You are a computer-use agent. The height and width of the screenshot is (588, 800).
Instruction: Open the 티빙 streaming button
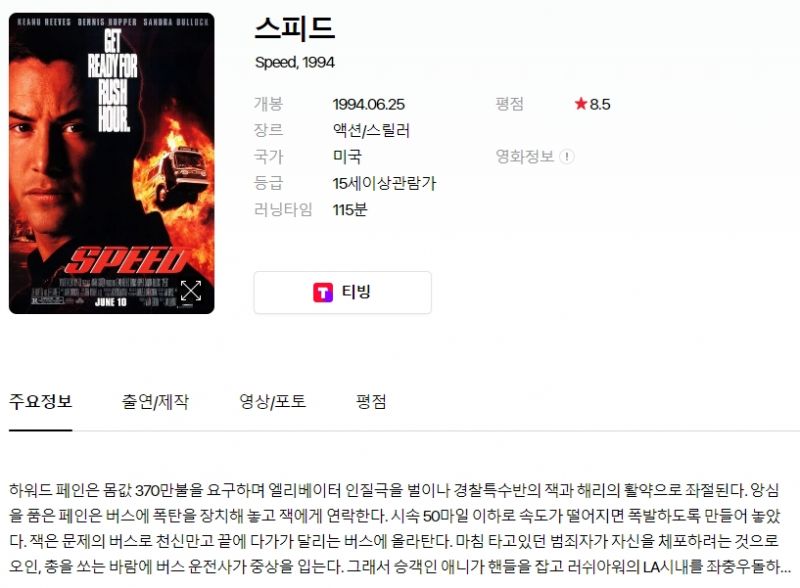pyautogui.click(x=342, y=292)
